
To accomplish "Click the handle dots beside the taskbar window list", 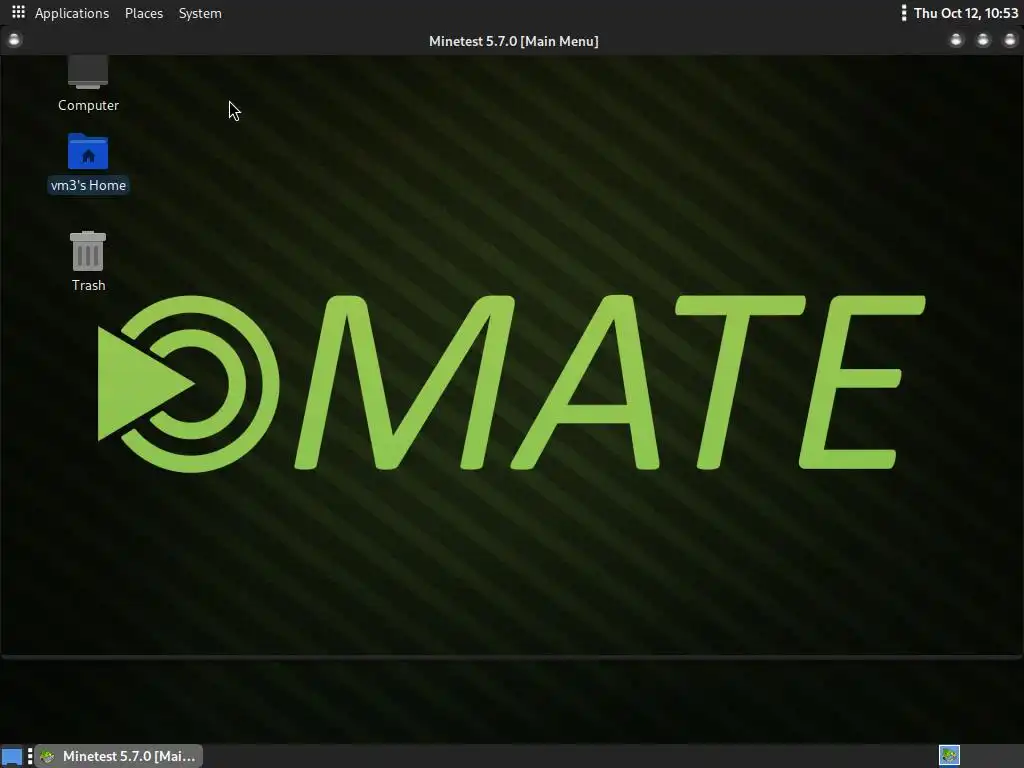I will [30, 756].
